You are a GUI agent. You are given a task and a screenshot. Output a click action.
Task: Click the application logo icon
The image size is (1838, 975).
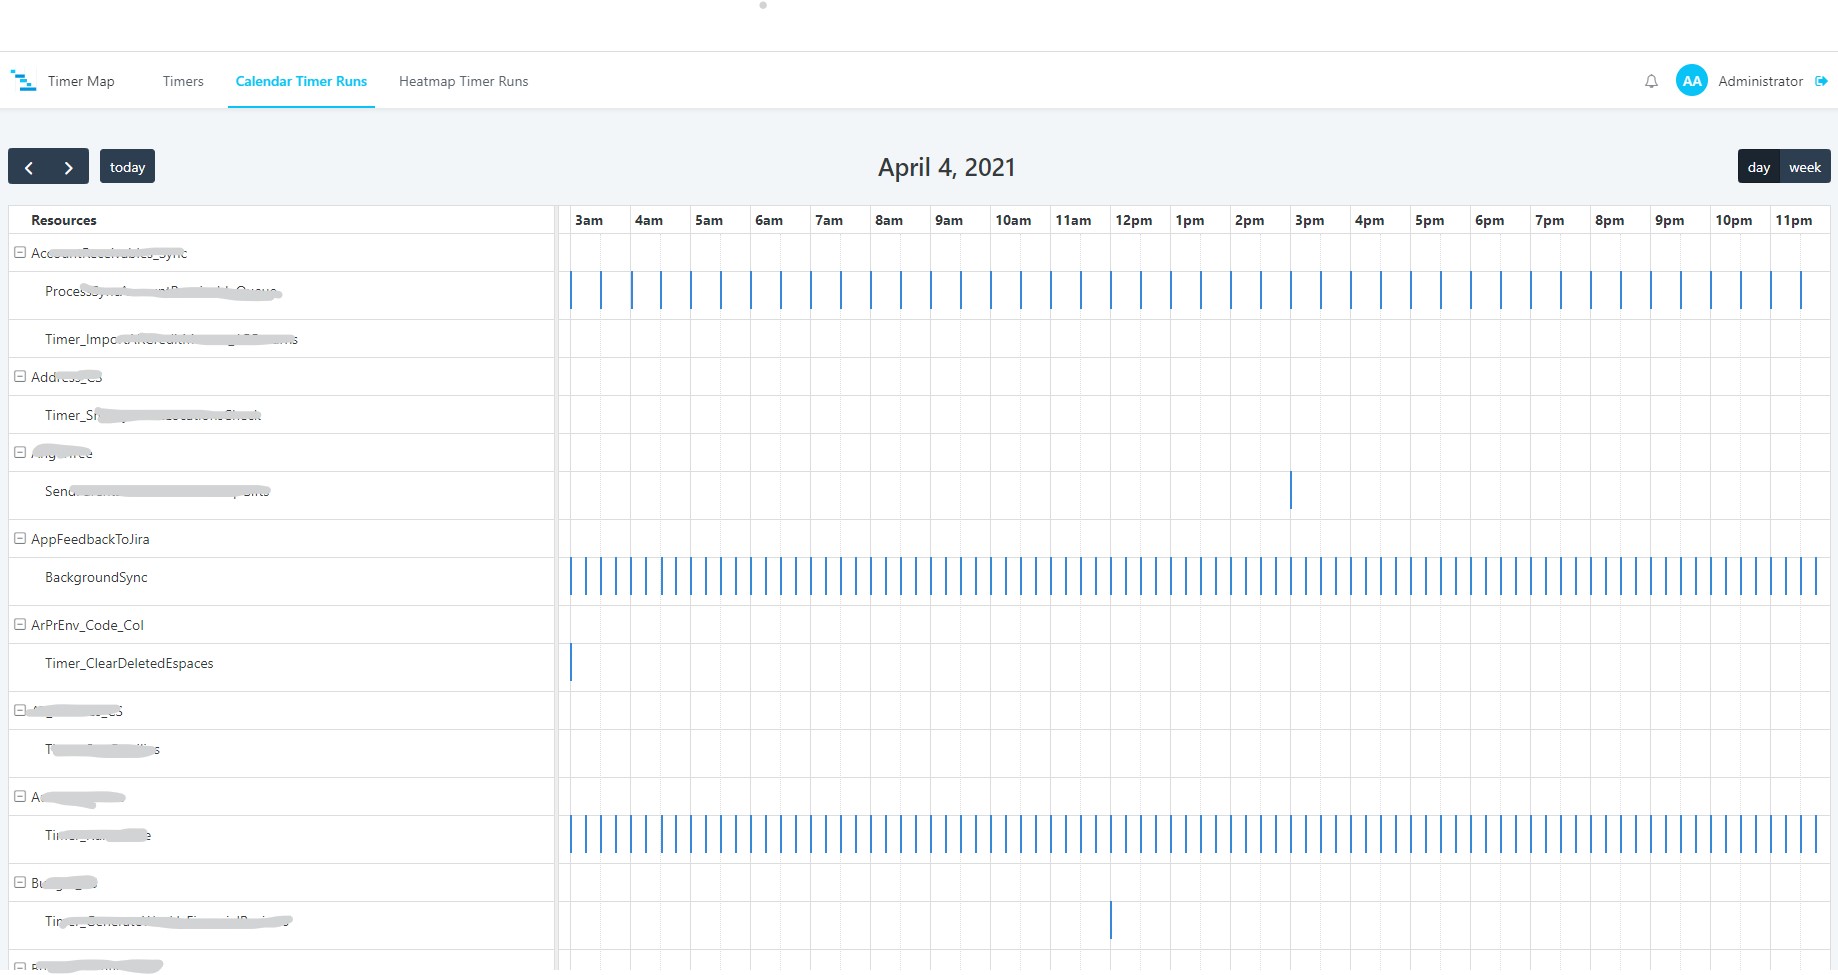(x=23, y=80)
